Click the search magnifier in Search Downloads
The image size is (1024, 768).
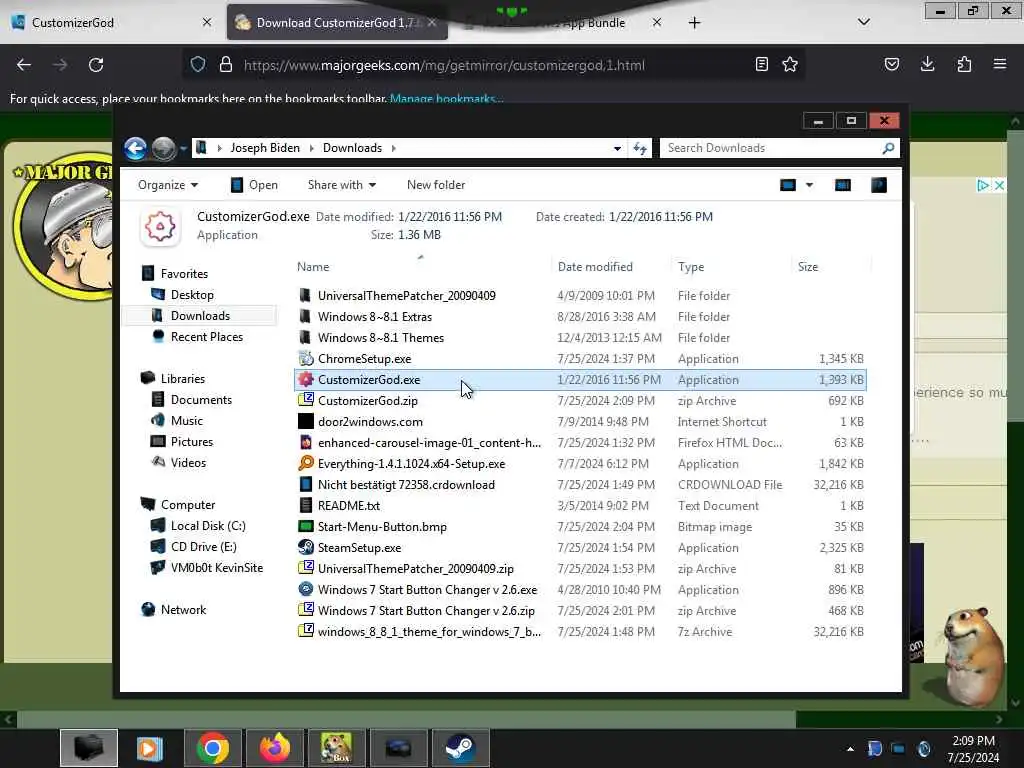(888, 148)
